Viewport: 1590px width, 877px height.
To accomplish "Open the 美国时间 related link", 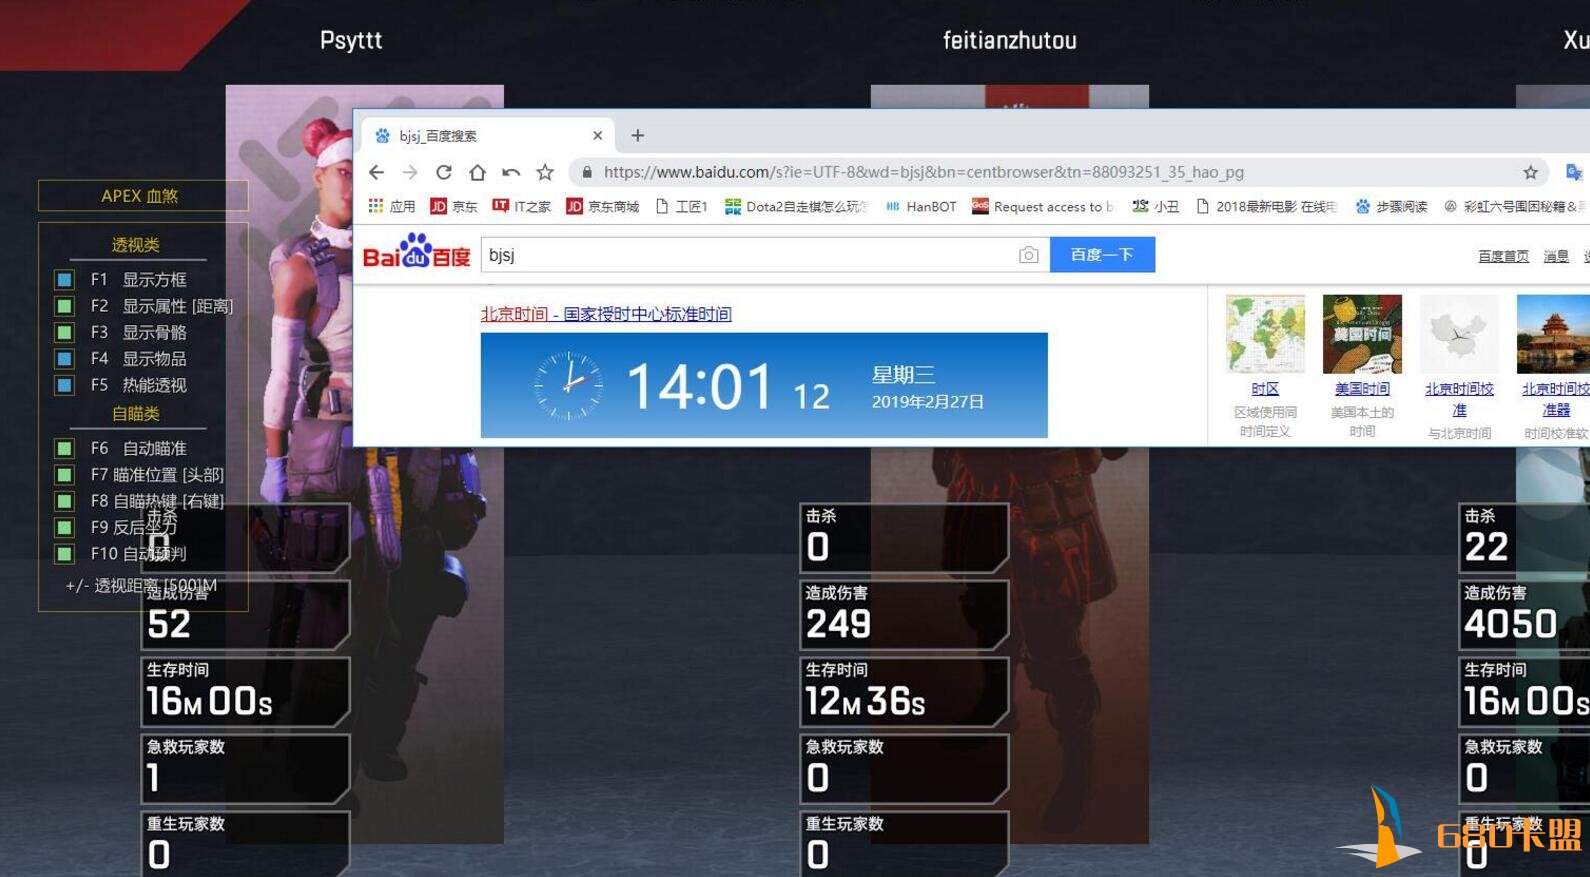I will point(1362,389).
